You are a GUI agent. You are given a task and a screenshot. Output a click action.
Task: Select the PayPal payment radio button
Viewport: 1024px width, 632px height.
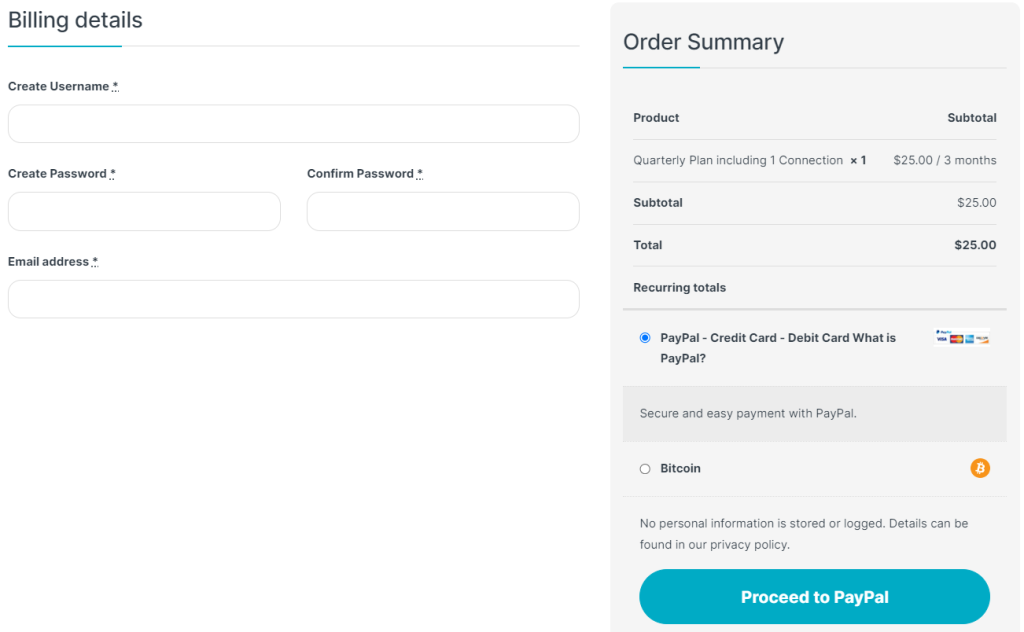point(645,338)
